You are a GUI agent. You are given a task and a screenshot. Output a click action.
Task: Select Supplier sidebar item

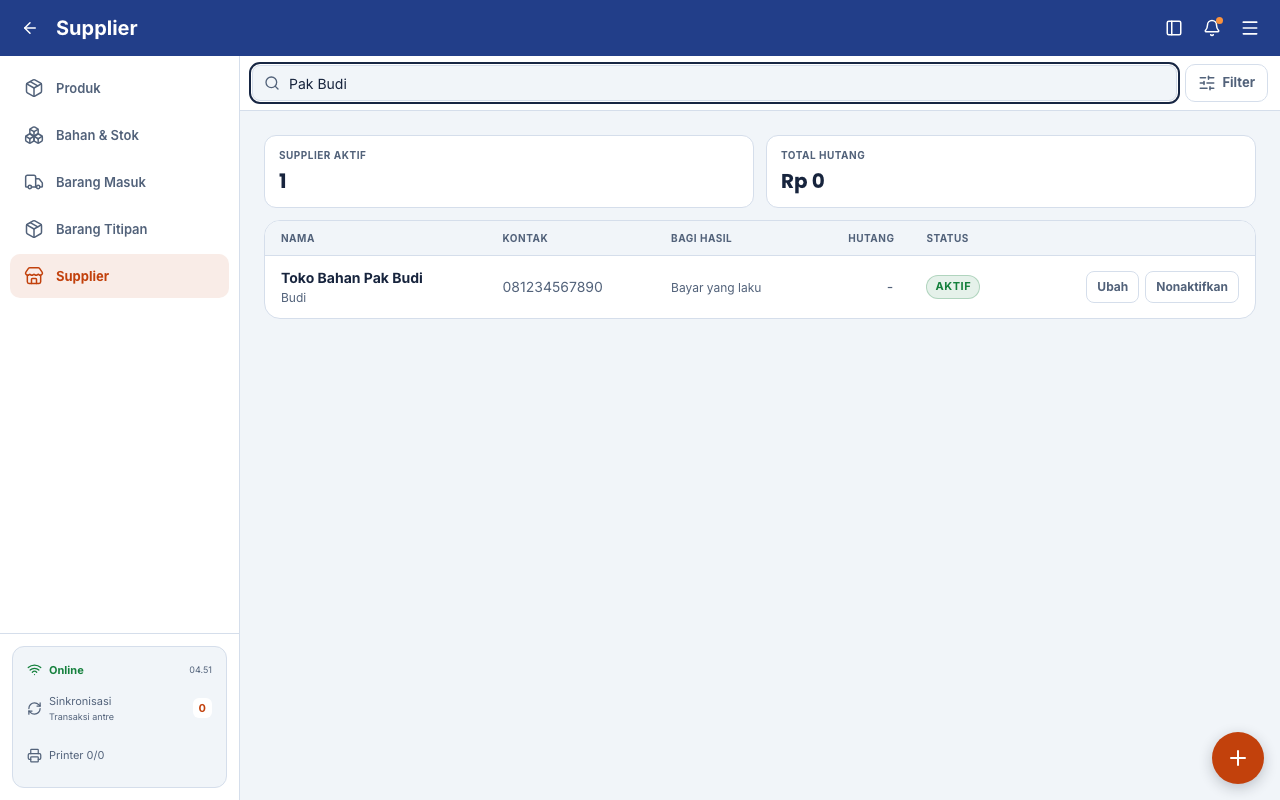point(120,276)
